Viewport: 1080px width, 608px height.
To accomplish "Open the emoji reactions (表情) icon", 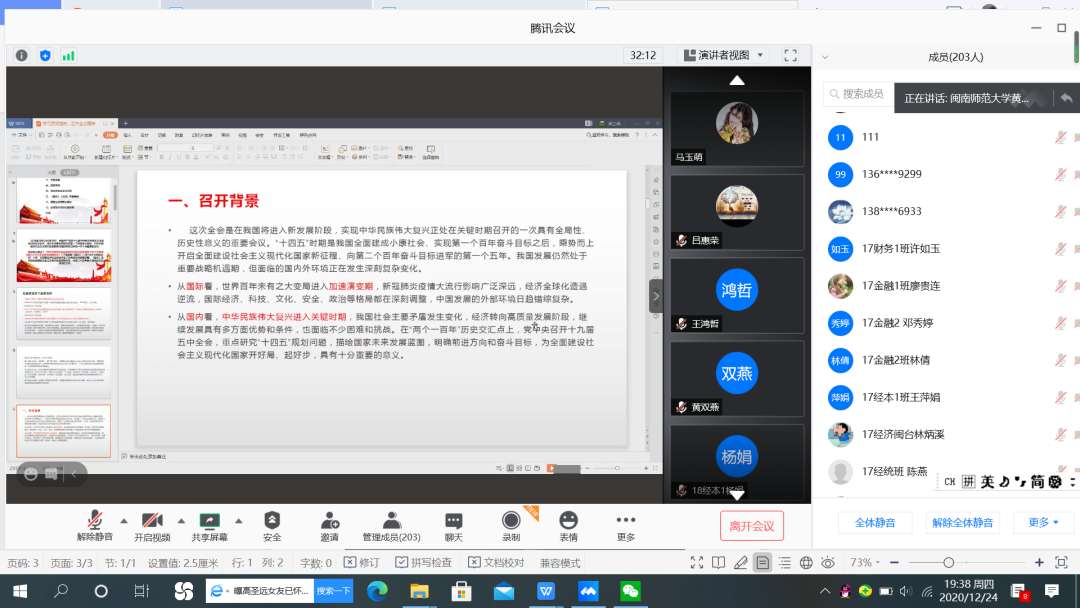I will tap(568, 520).
